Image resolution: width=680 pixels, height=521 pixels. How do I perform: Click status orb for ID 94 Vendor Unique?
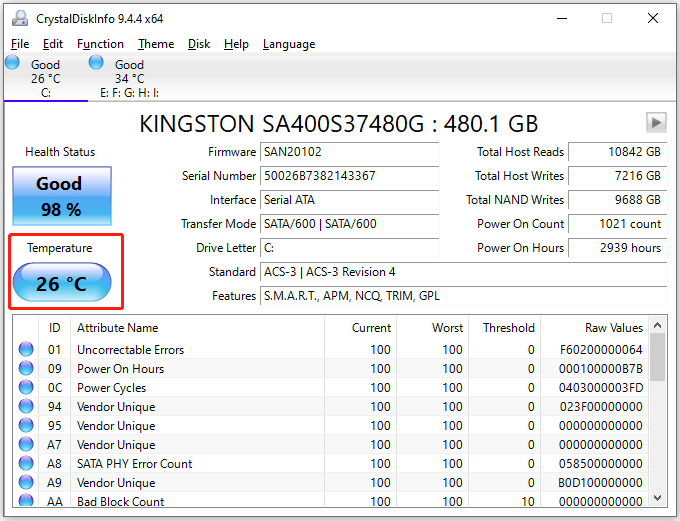click(26, 406)
